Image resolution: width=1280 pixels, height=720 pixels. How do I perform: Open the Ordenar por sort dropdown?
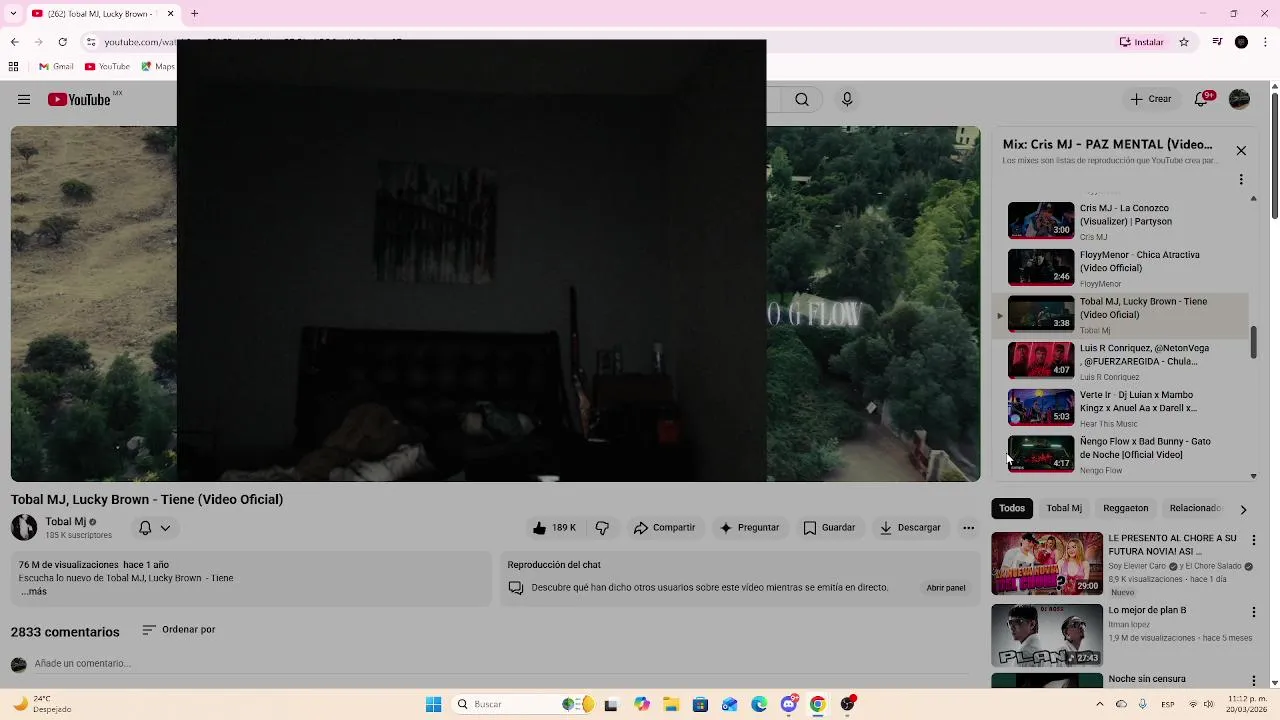click(x=179, y=630)
